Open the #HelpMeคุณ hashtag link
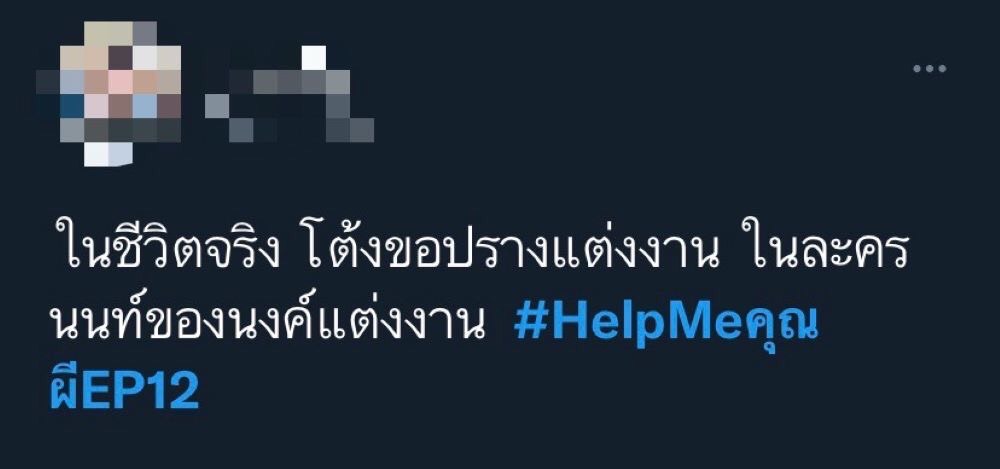This screenshot has width=1000, height=469. pyautogui.click(x=666, y=324)
